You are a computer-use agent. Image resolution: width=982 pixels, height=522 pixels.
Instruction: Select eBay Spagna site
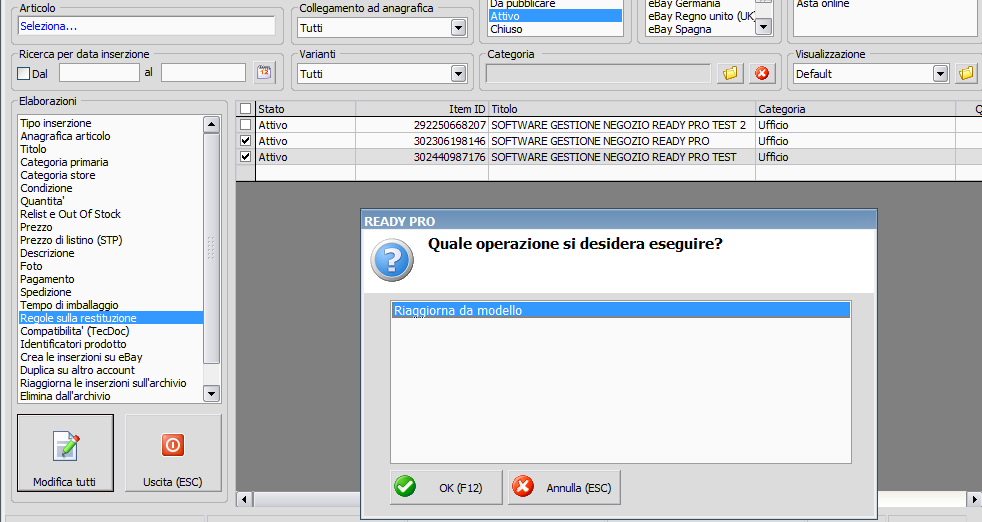pos(680,29)
